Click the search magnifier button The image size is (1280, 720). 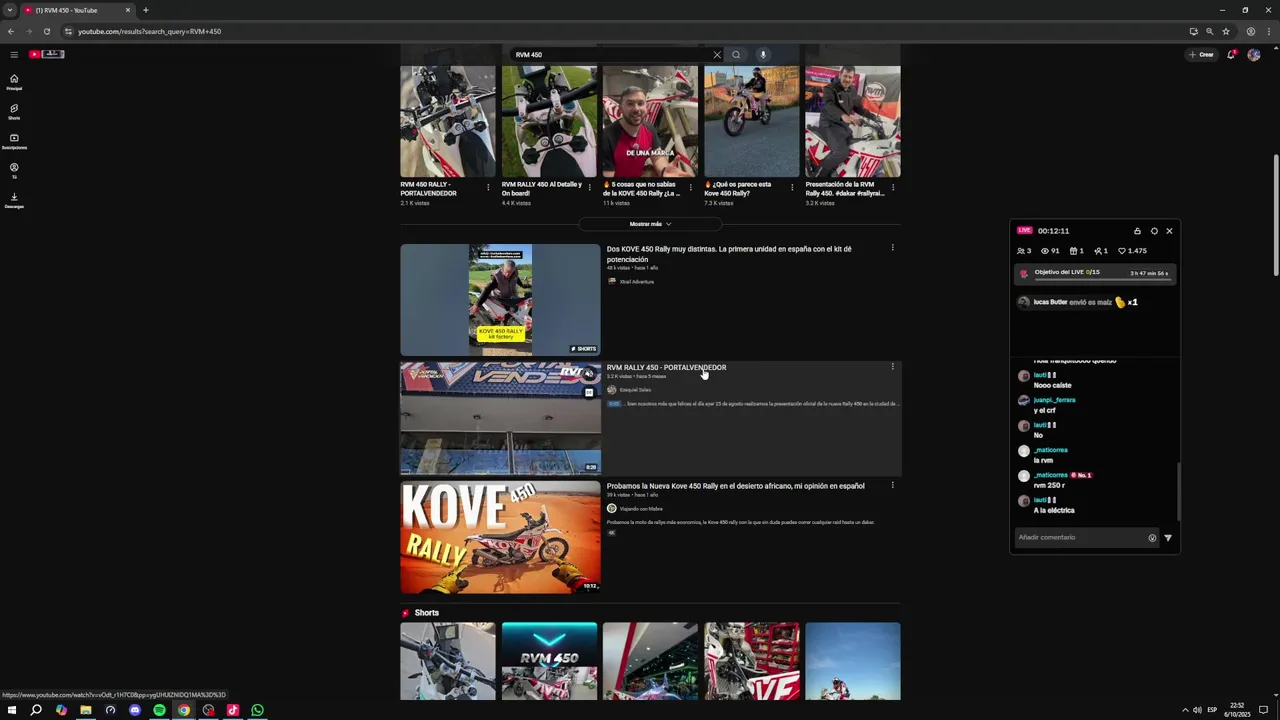pos(736,55)
